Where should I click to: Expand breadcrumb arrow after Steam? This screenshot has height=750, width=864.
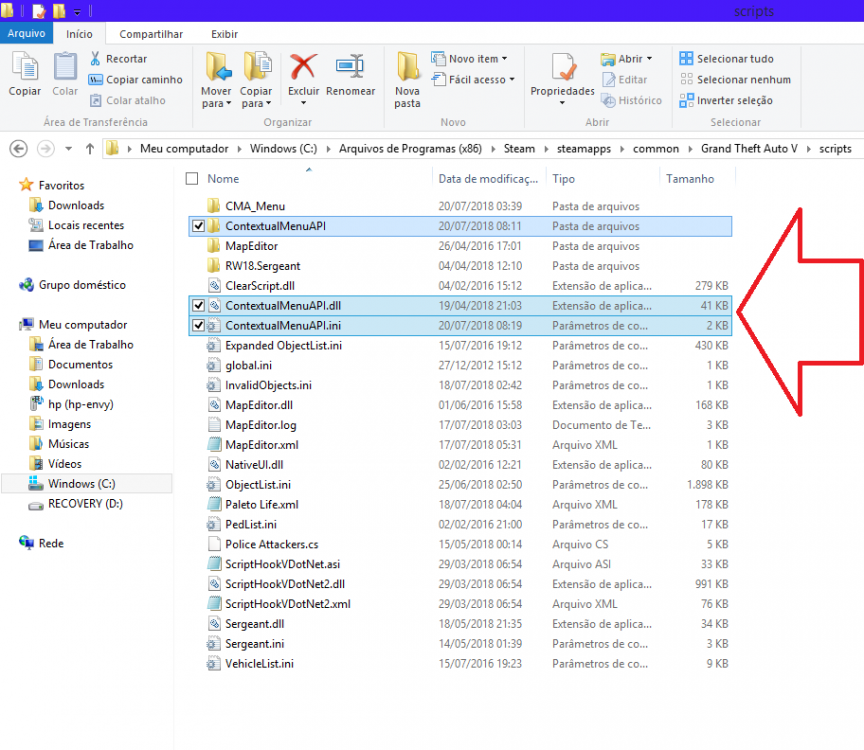click(546, 149)
